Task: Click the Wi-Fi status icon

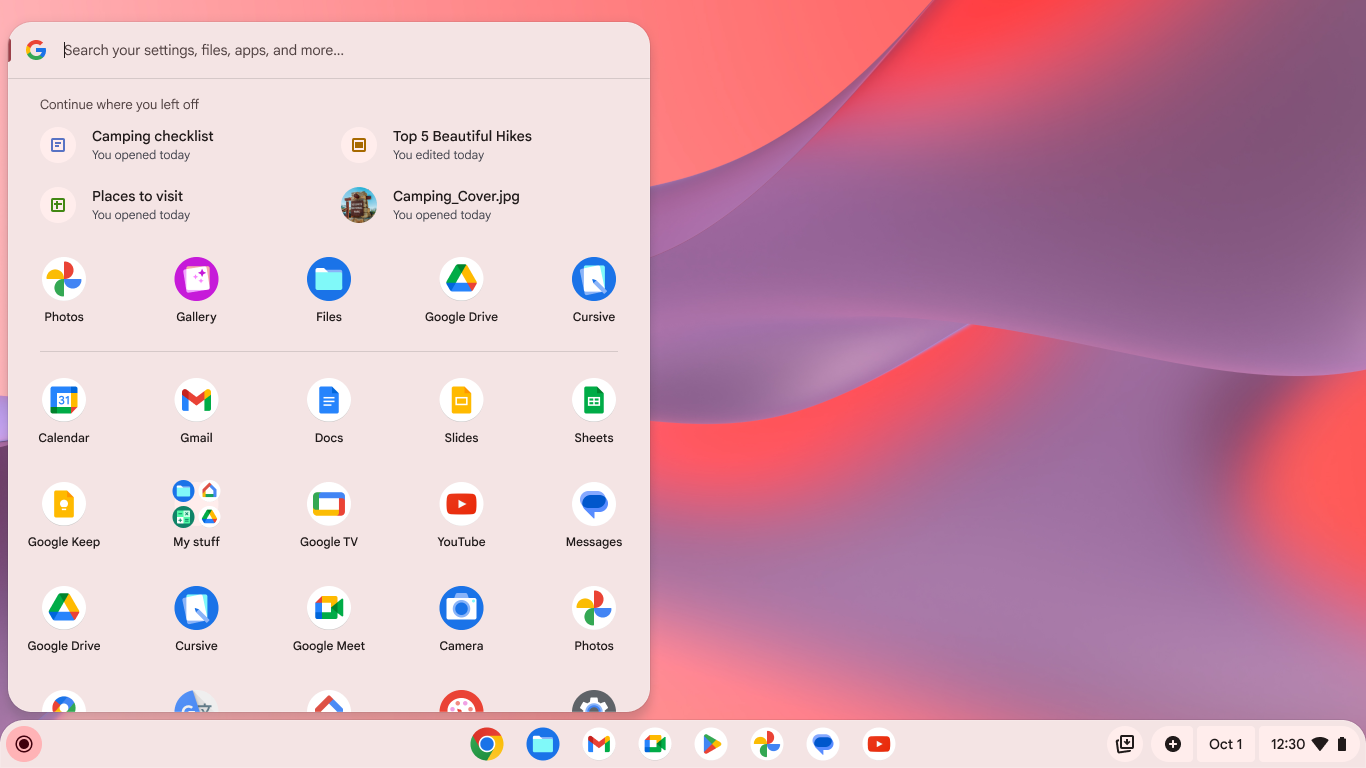Action: click(1320, 744)
